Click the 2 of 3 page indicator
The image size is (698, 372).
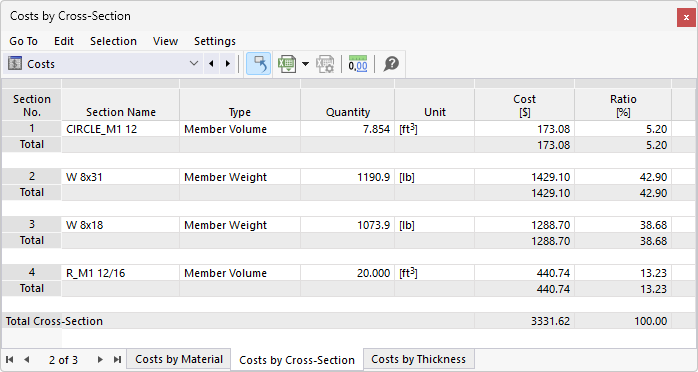point(63,360)
